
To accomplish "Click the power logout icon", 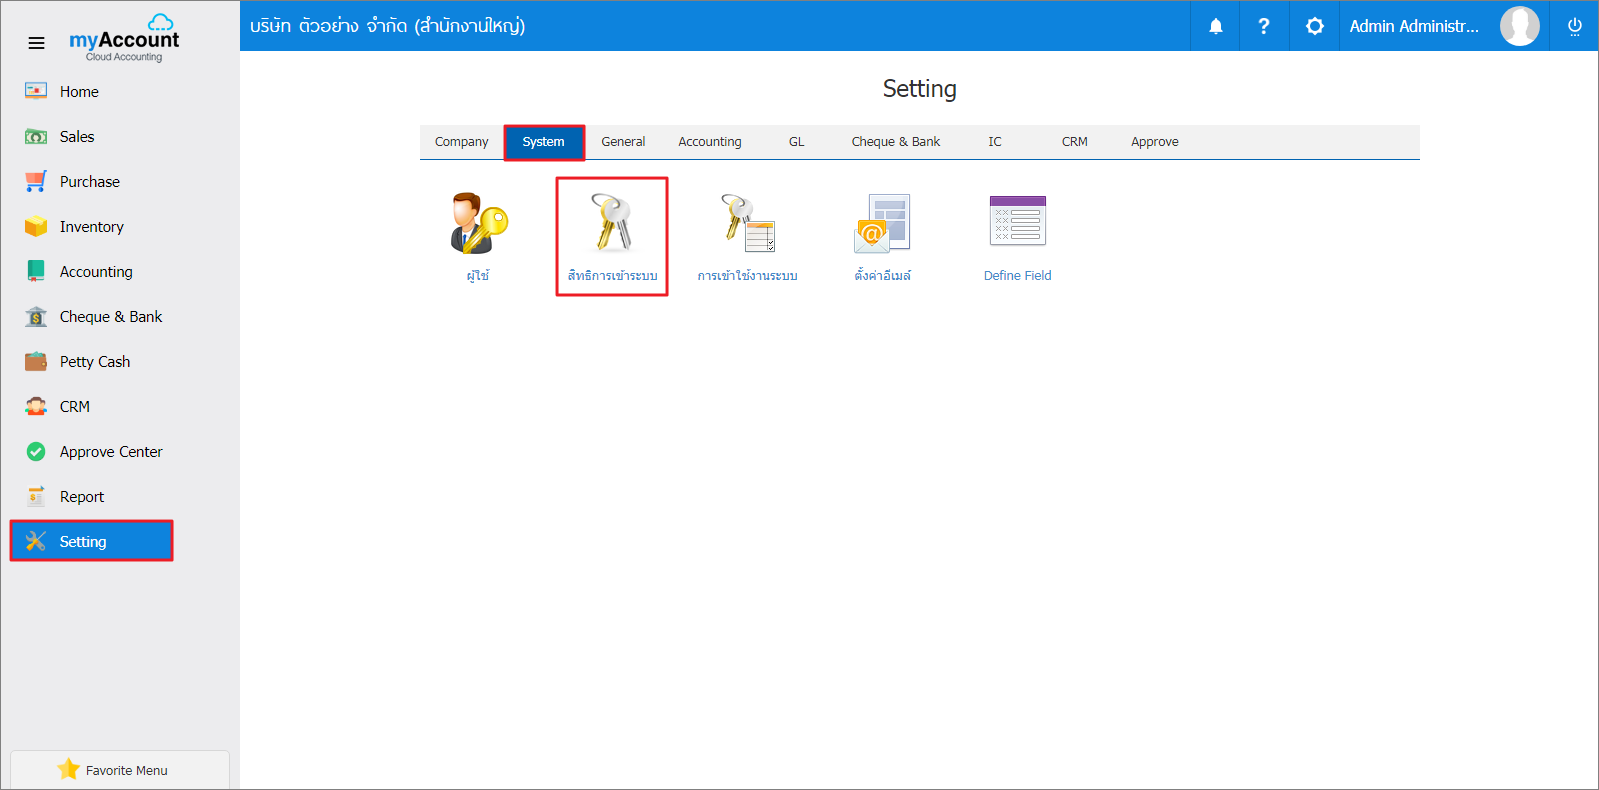I will pyautogui.click(x=1574, y=26).
